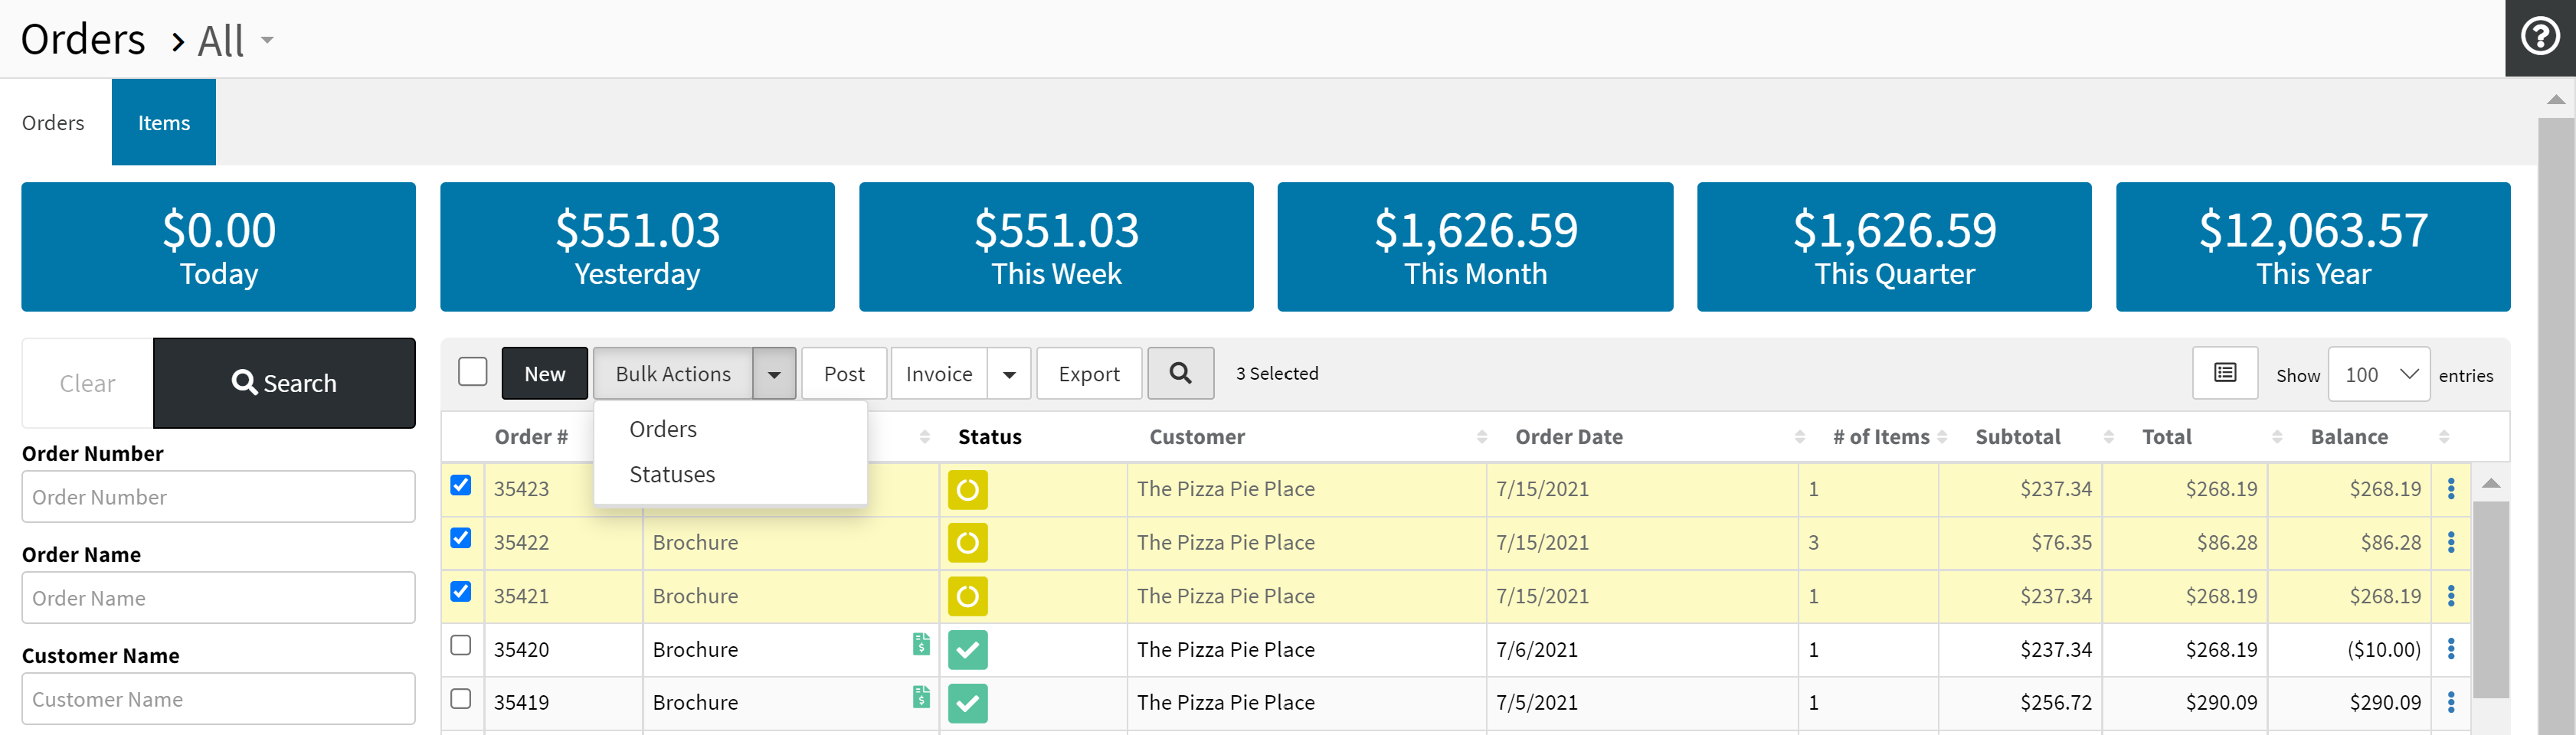This screenshot has width=2576, height=735.
Task: Click the New order button
Action: pyautogui.click(x=545, y=373)
